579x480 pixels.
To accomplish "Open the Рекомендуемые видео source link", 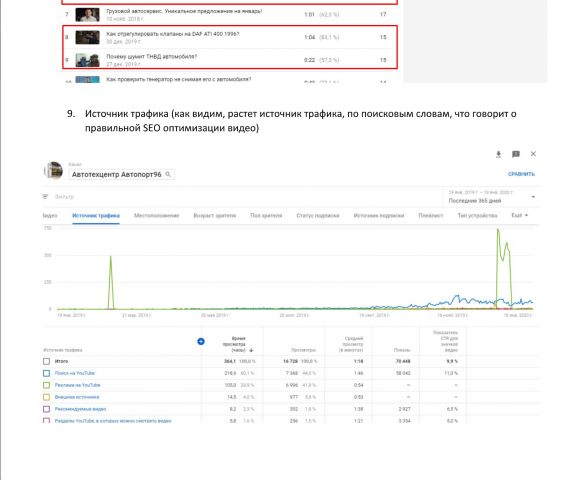I will click(80, 409).
